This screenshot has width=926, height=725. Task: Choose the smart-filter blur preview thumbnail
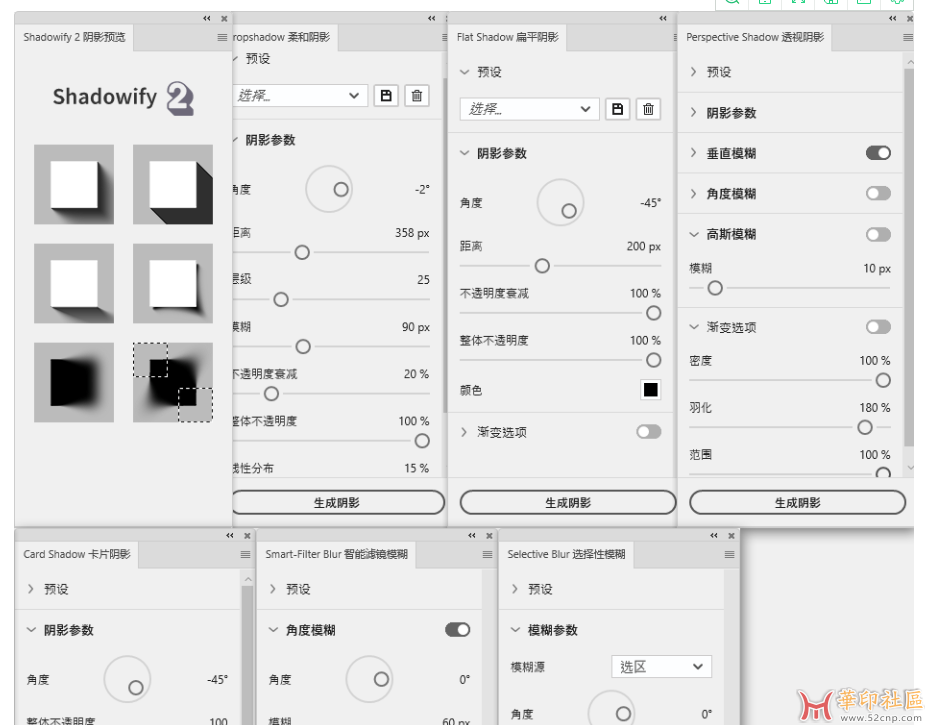point(74,383)
